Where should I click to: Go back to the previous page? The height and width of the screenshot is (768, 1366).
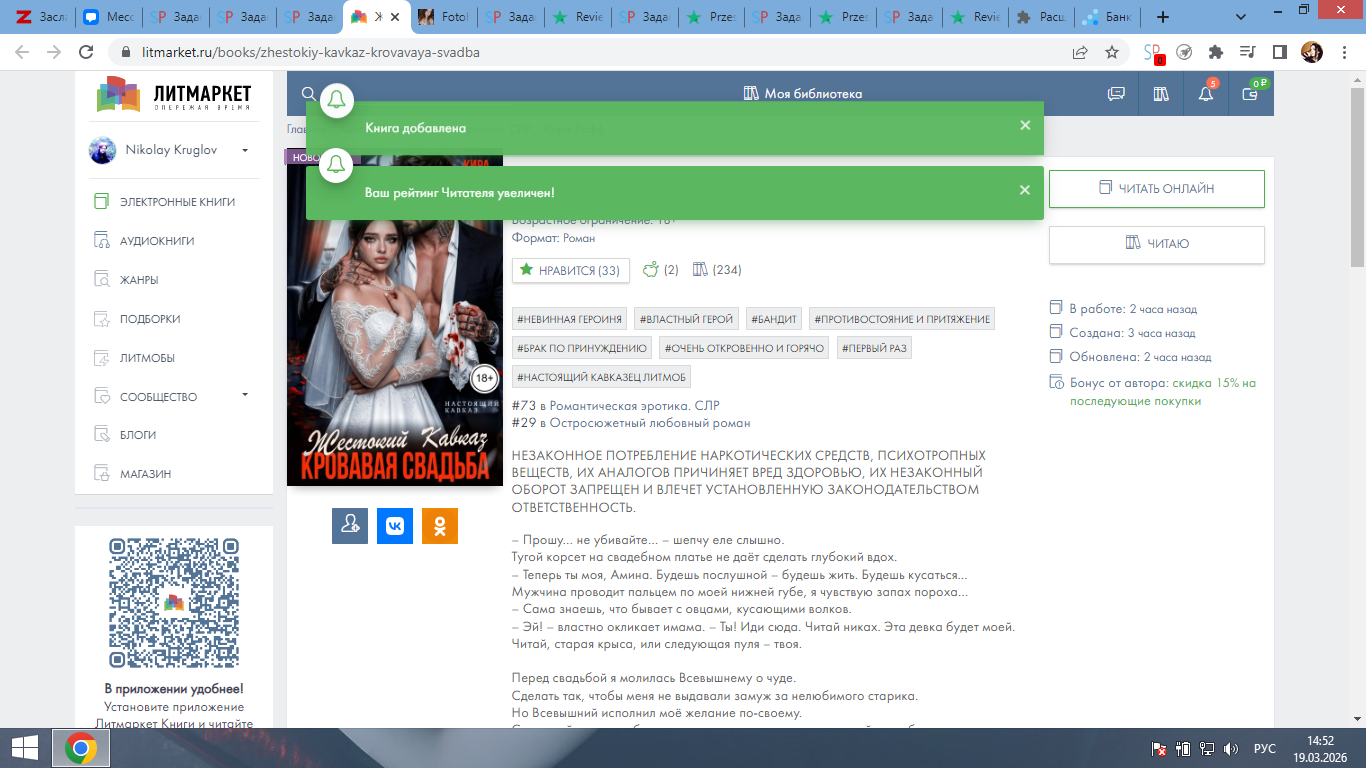[22, 52]
